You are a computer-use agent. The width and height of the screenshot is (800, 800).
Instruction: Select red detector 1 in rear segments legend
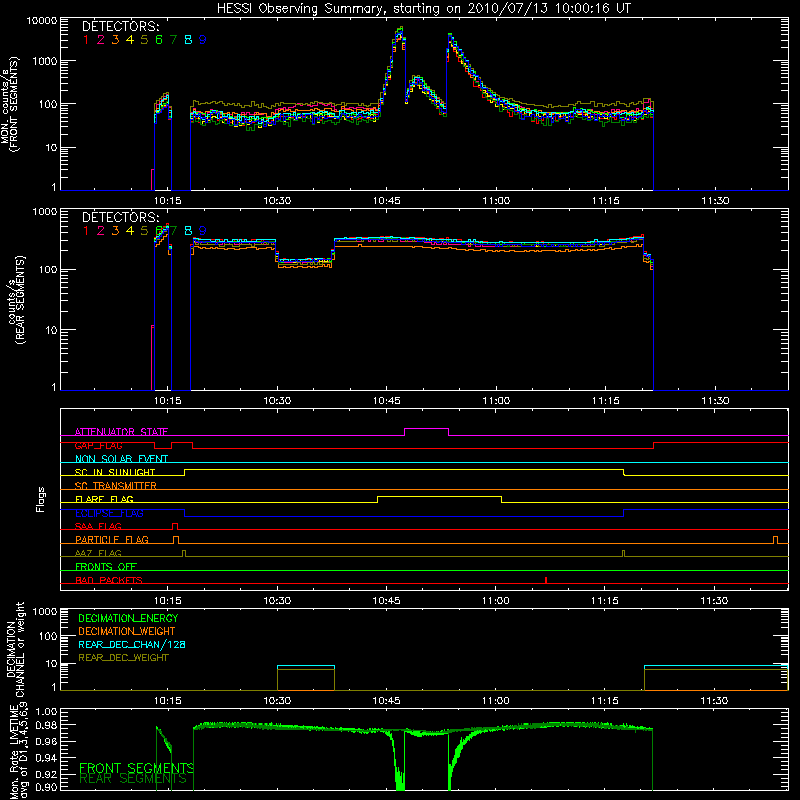coord(86,231)
